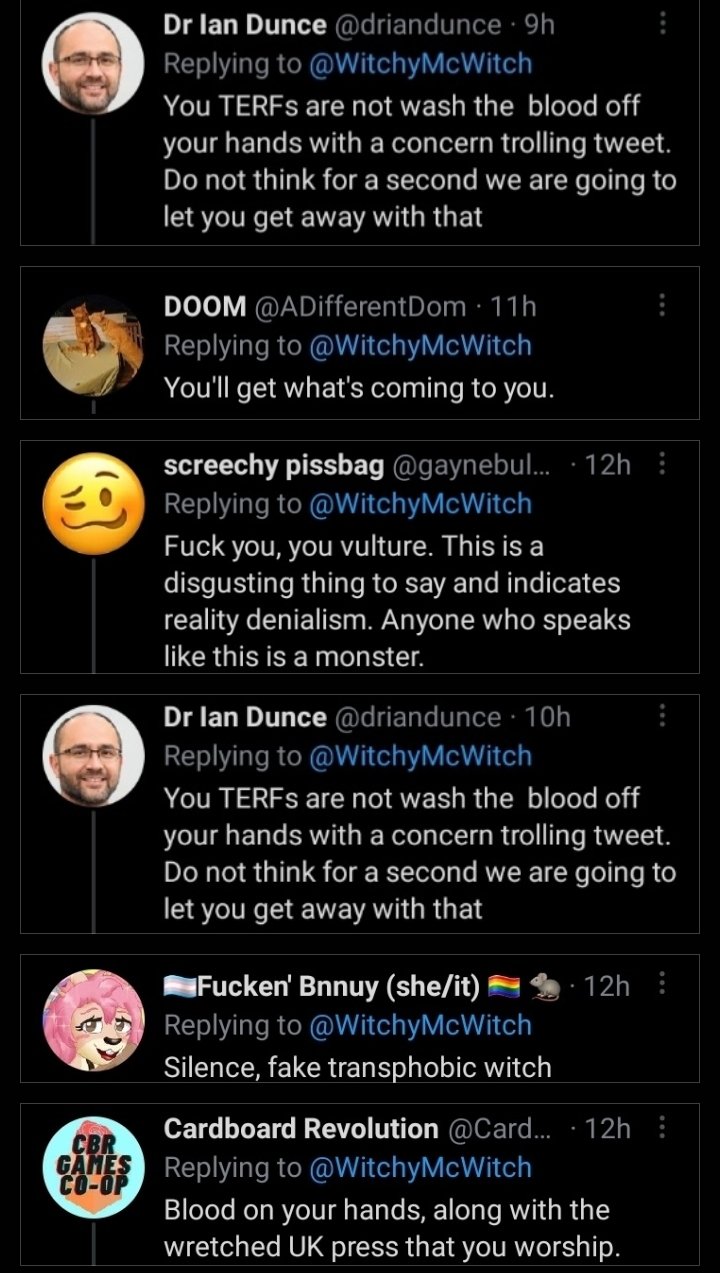This screenshot has height=1273, width=720.
Task: Tap the yellow woozy emoji avatar
Action: (x=94, y=505)
